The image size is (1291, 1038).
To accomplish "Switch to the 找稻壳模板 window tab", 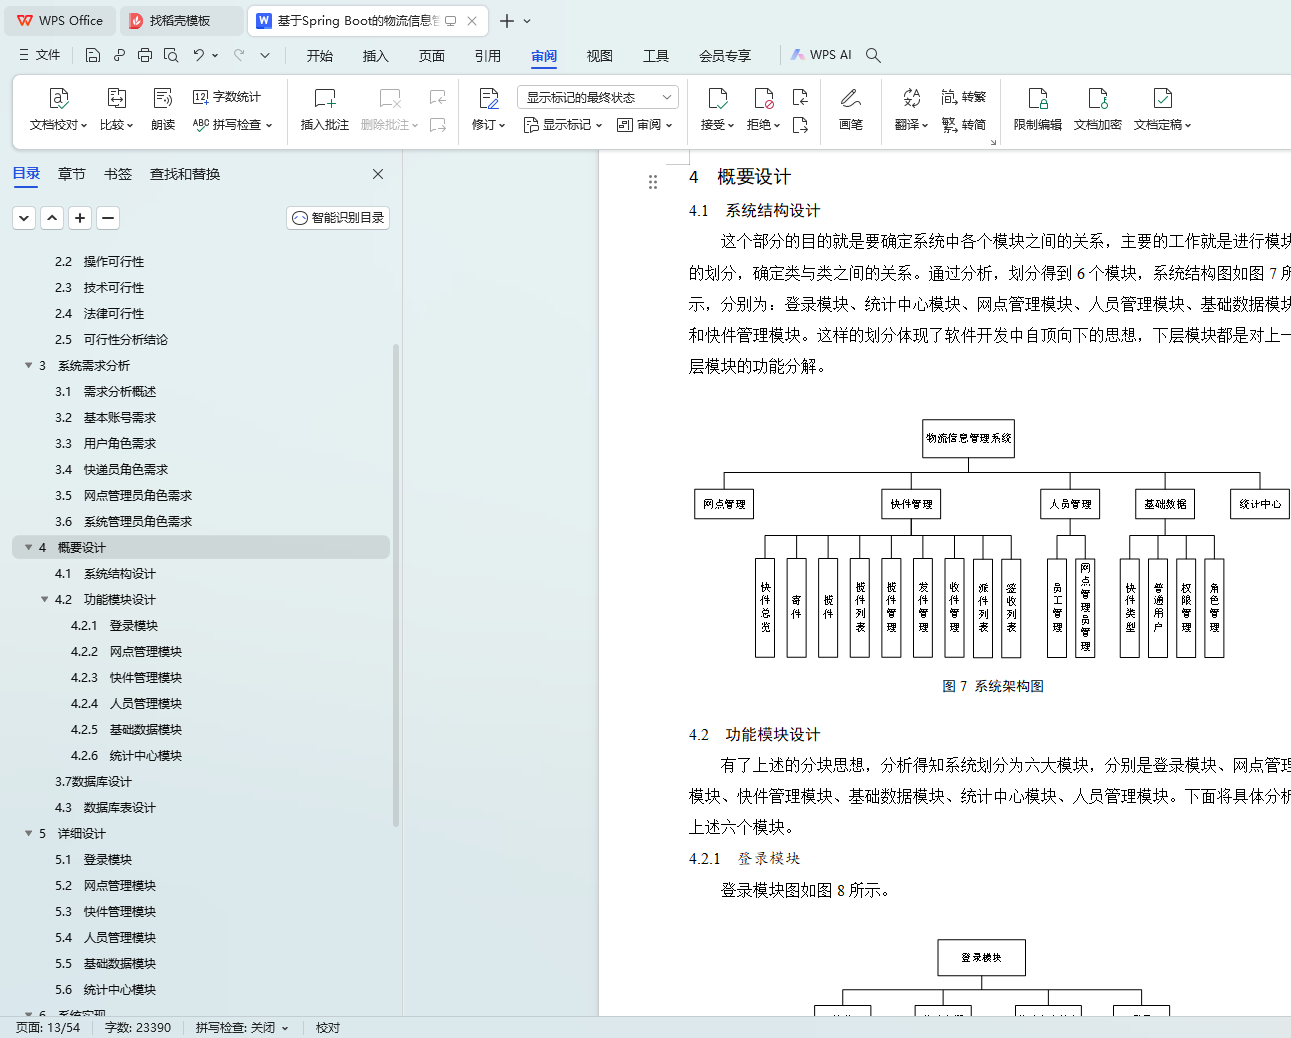I will pos(182,21).
